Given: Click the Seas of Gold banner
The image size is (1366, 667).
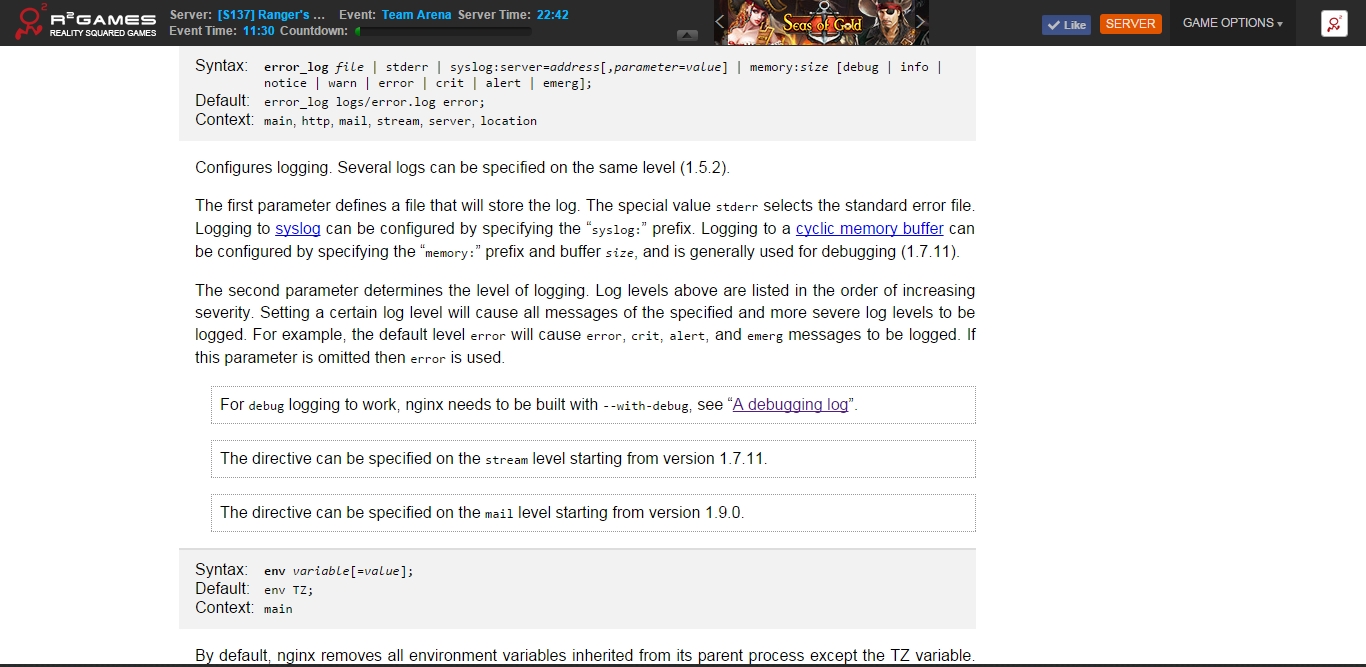Looking at the screenshot, I should (821, 22).
